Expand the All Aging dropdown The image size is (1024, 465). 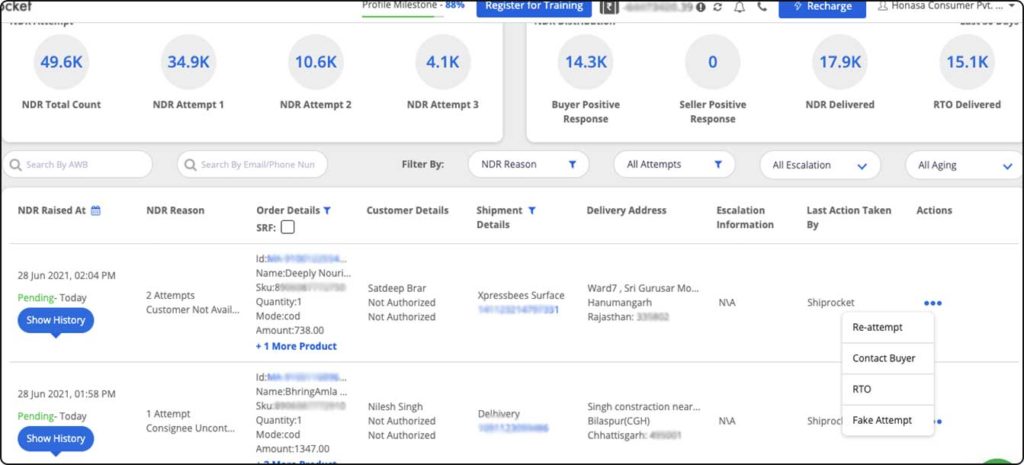click(964, 165)
